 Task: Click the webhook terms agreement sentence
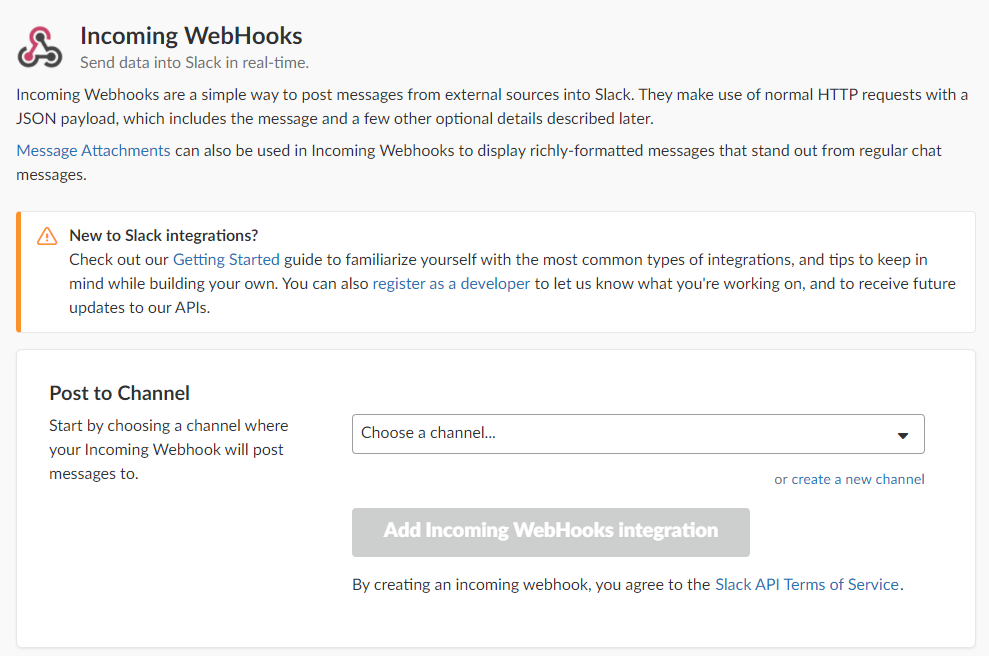(628, 585)
